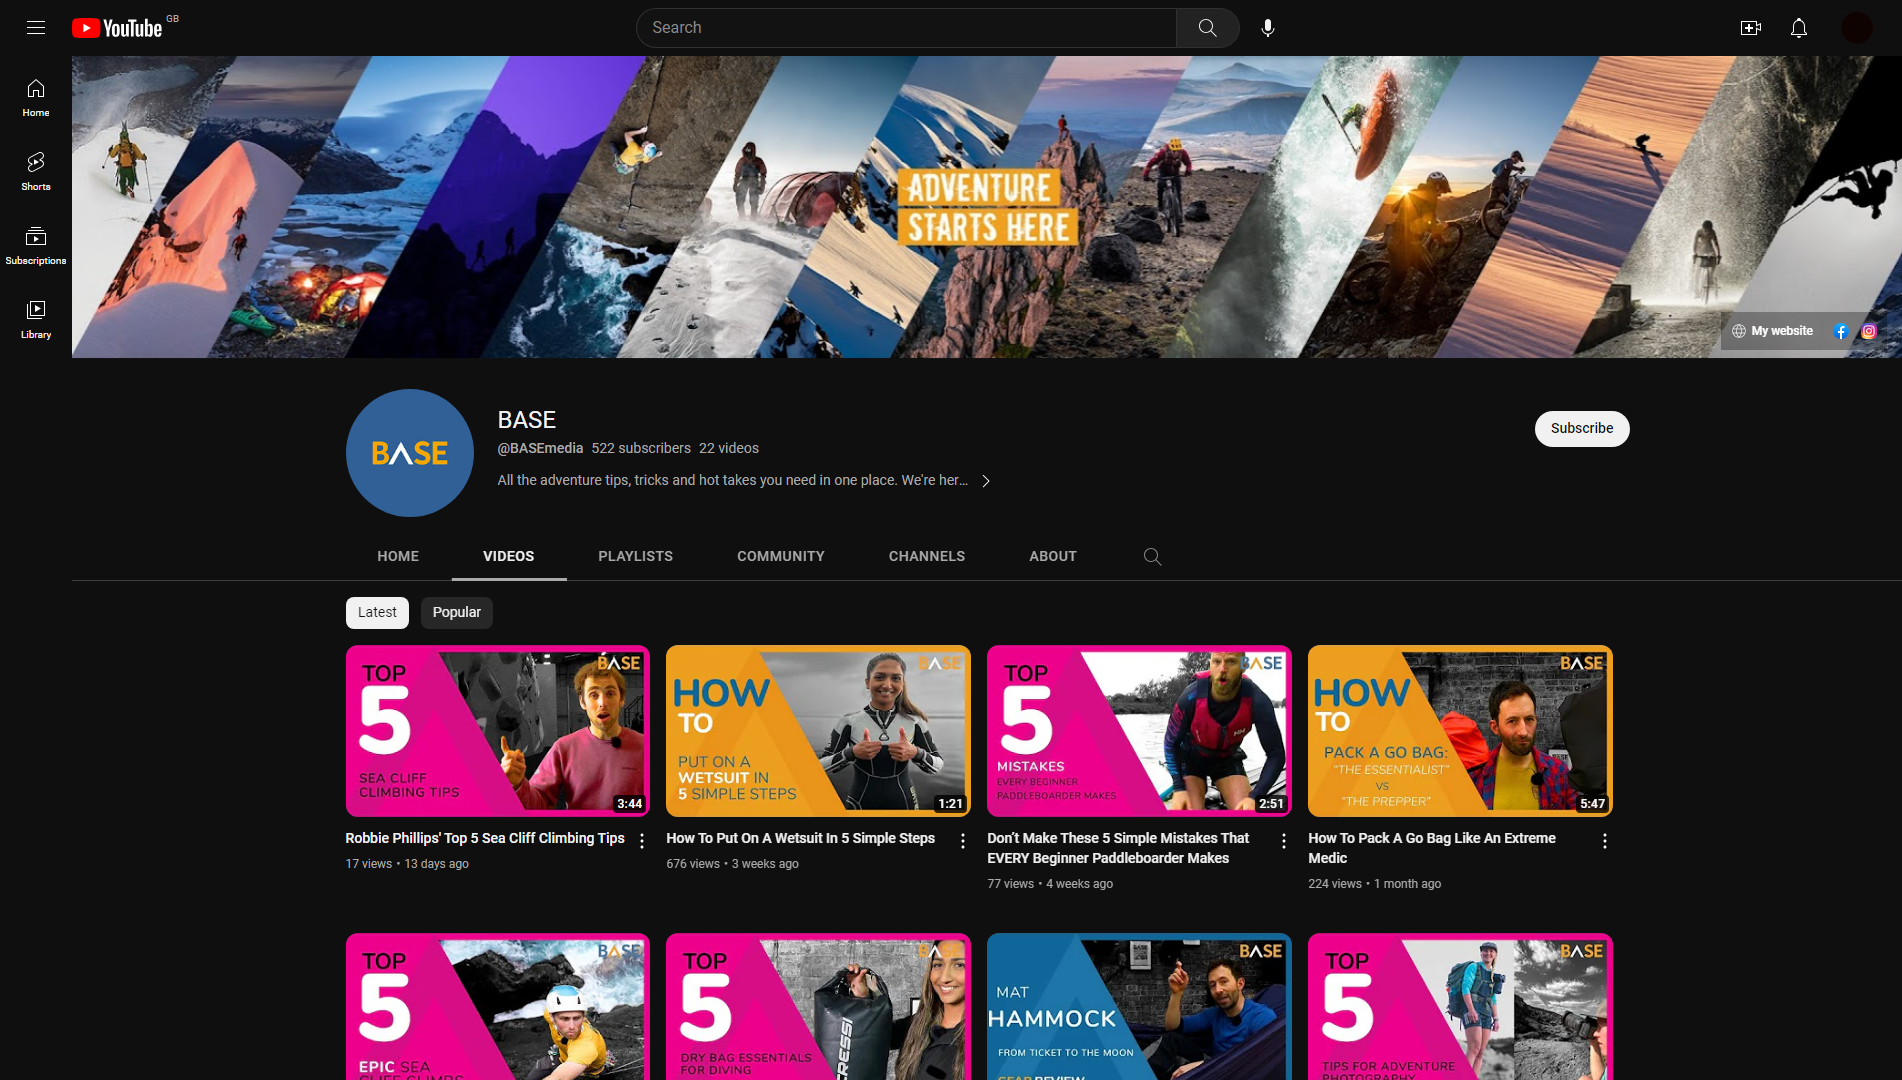
Task: Select the Popular sort chip
Action: coord(457,612)
